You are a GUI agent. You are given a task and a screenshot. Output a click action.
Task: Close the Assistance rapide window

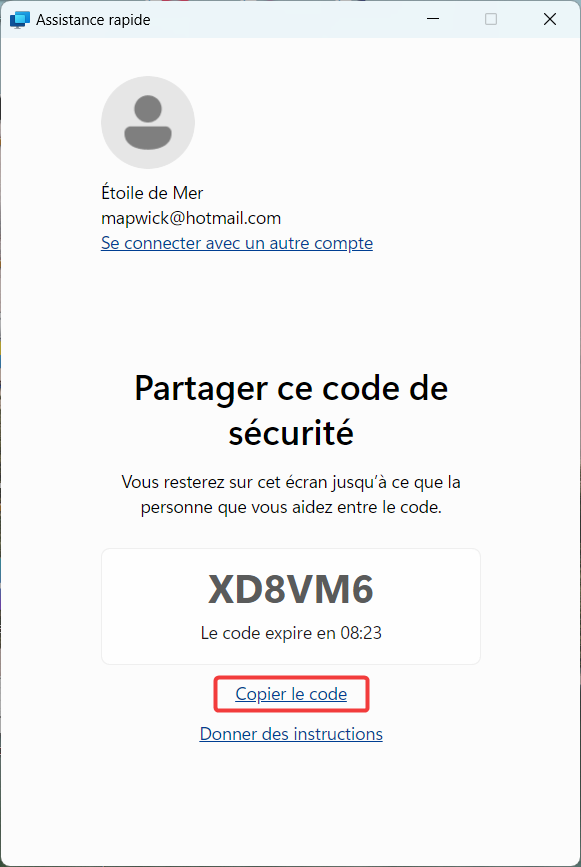(549, 19)
